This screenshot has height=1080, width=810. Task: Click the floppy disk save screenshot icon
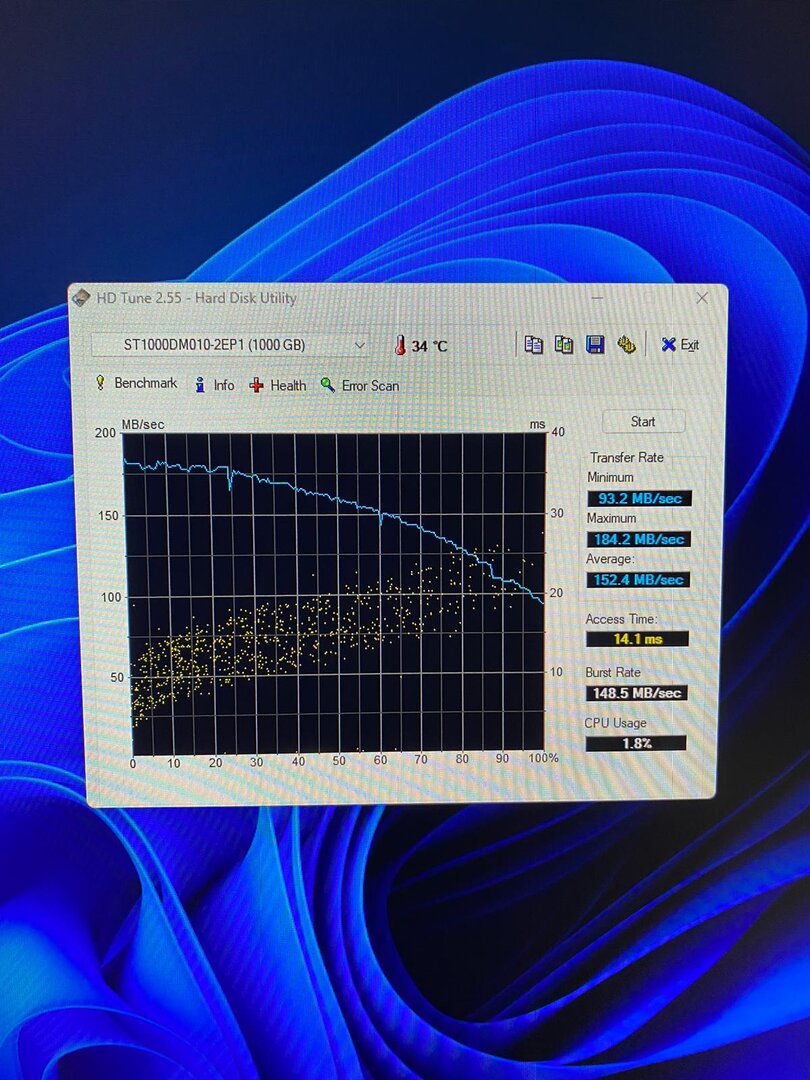point(595,344)
